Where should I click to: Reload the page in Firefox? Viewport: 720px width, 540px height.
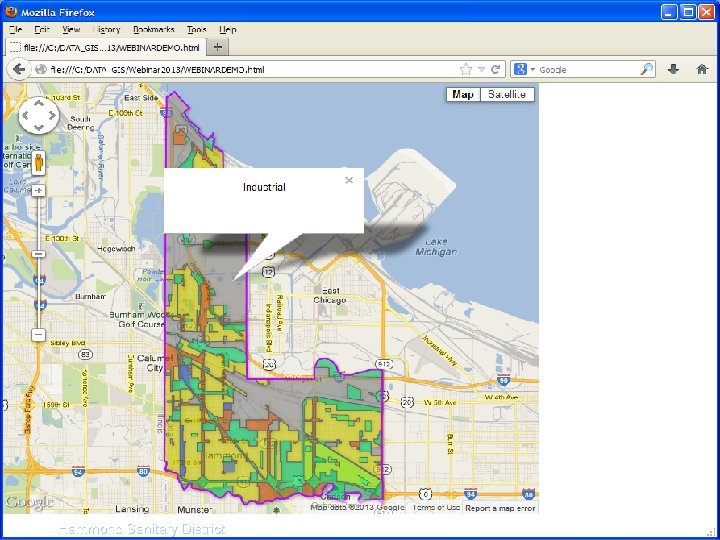click(496, 69)
